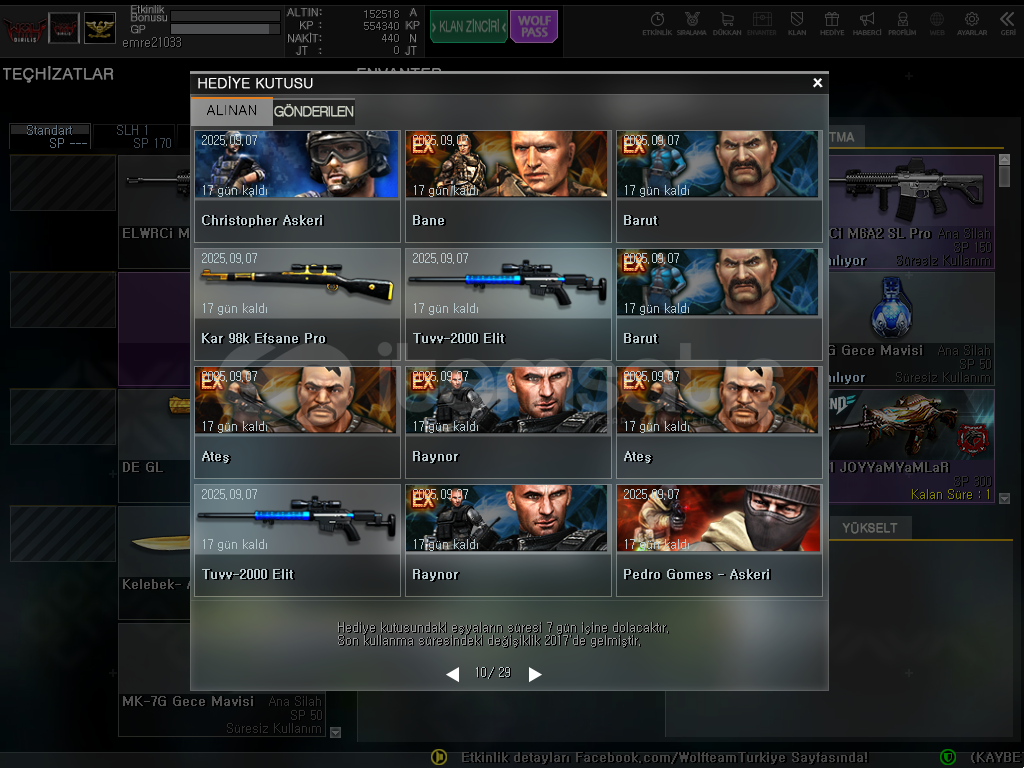This screenshot has height=768, width=1024.
Task: Select the Bane character gift
Action: tap(508, 186)
